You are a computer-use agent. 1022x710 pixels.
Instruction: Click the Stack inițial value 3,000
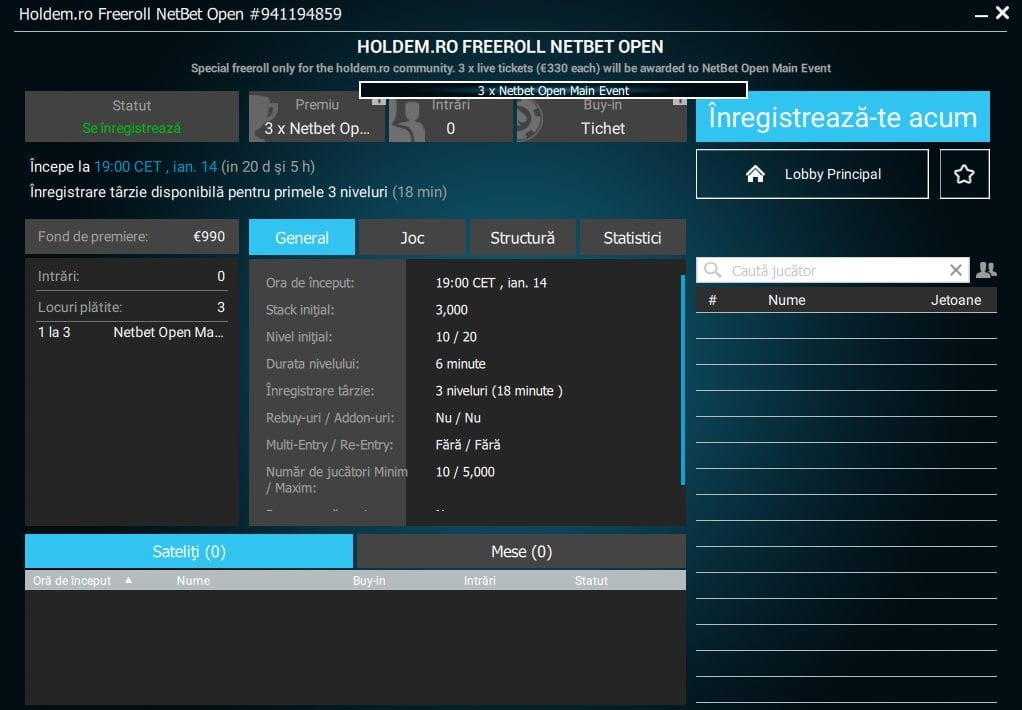tap(452, 310)
